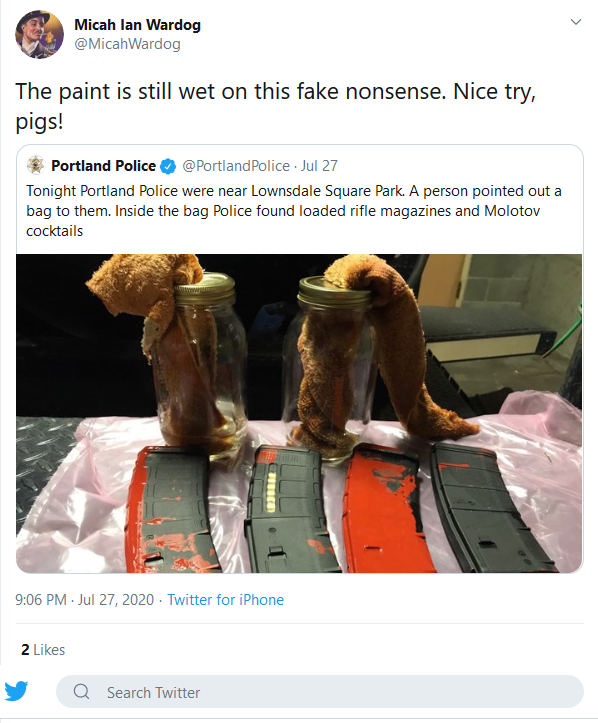Screen dimensions: 598x723
Task: Open the Twitter bird logo home
Action: [x=17, y=691]
